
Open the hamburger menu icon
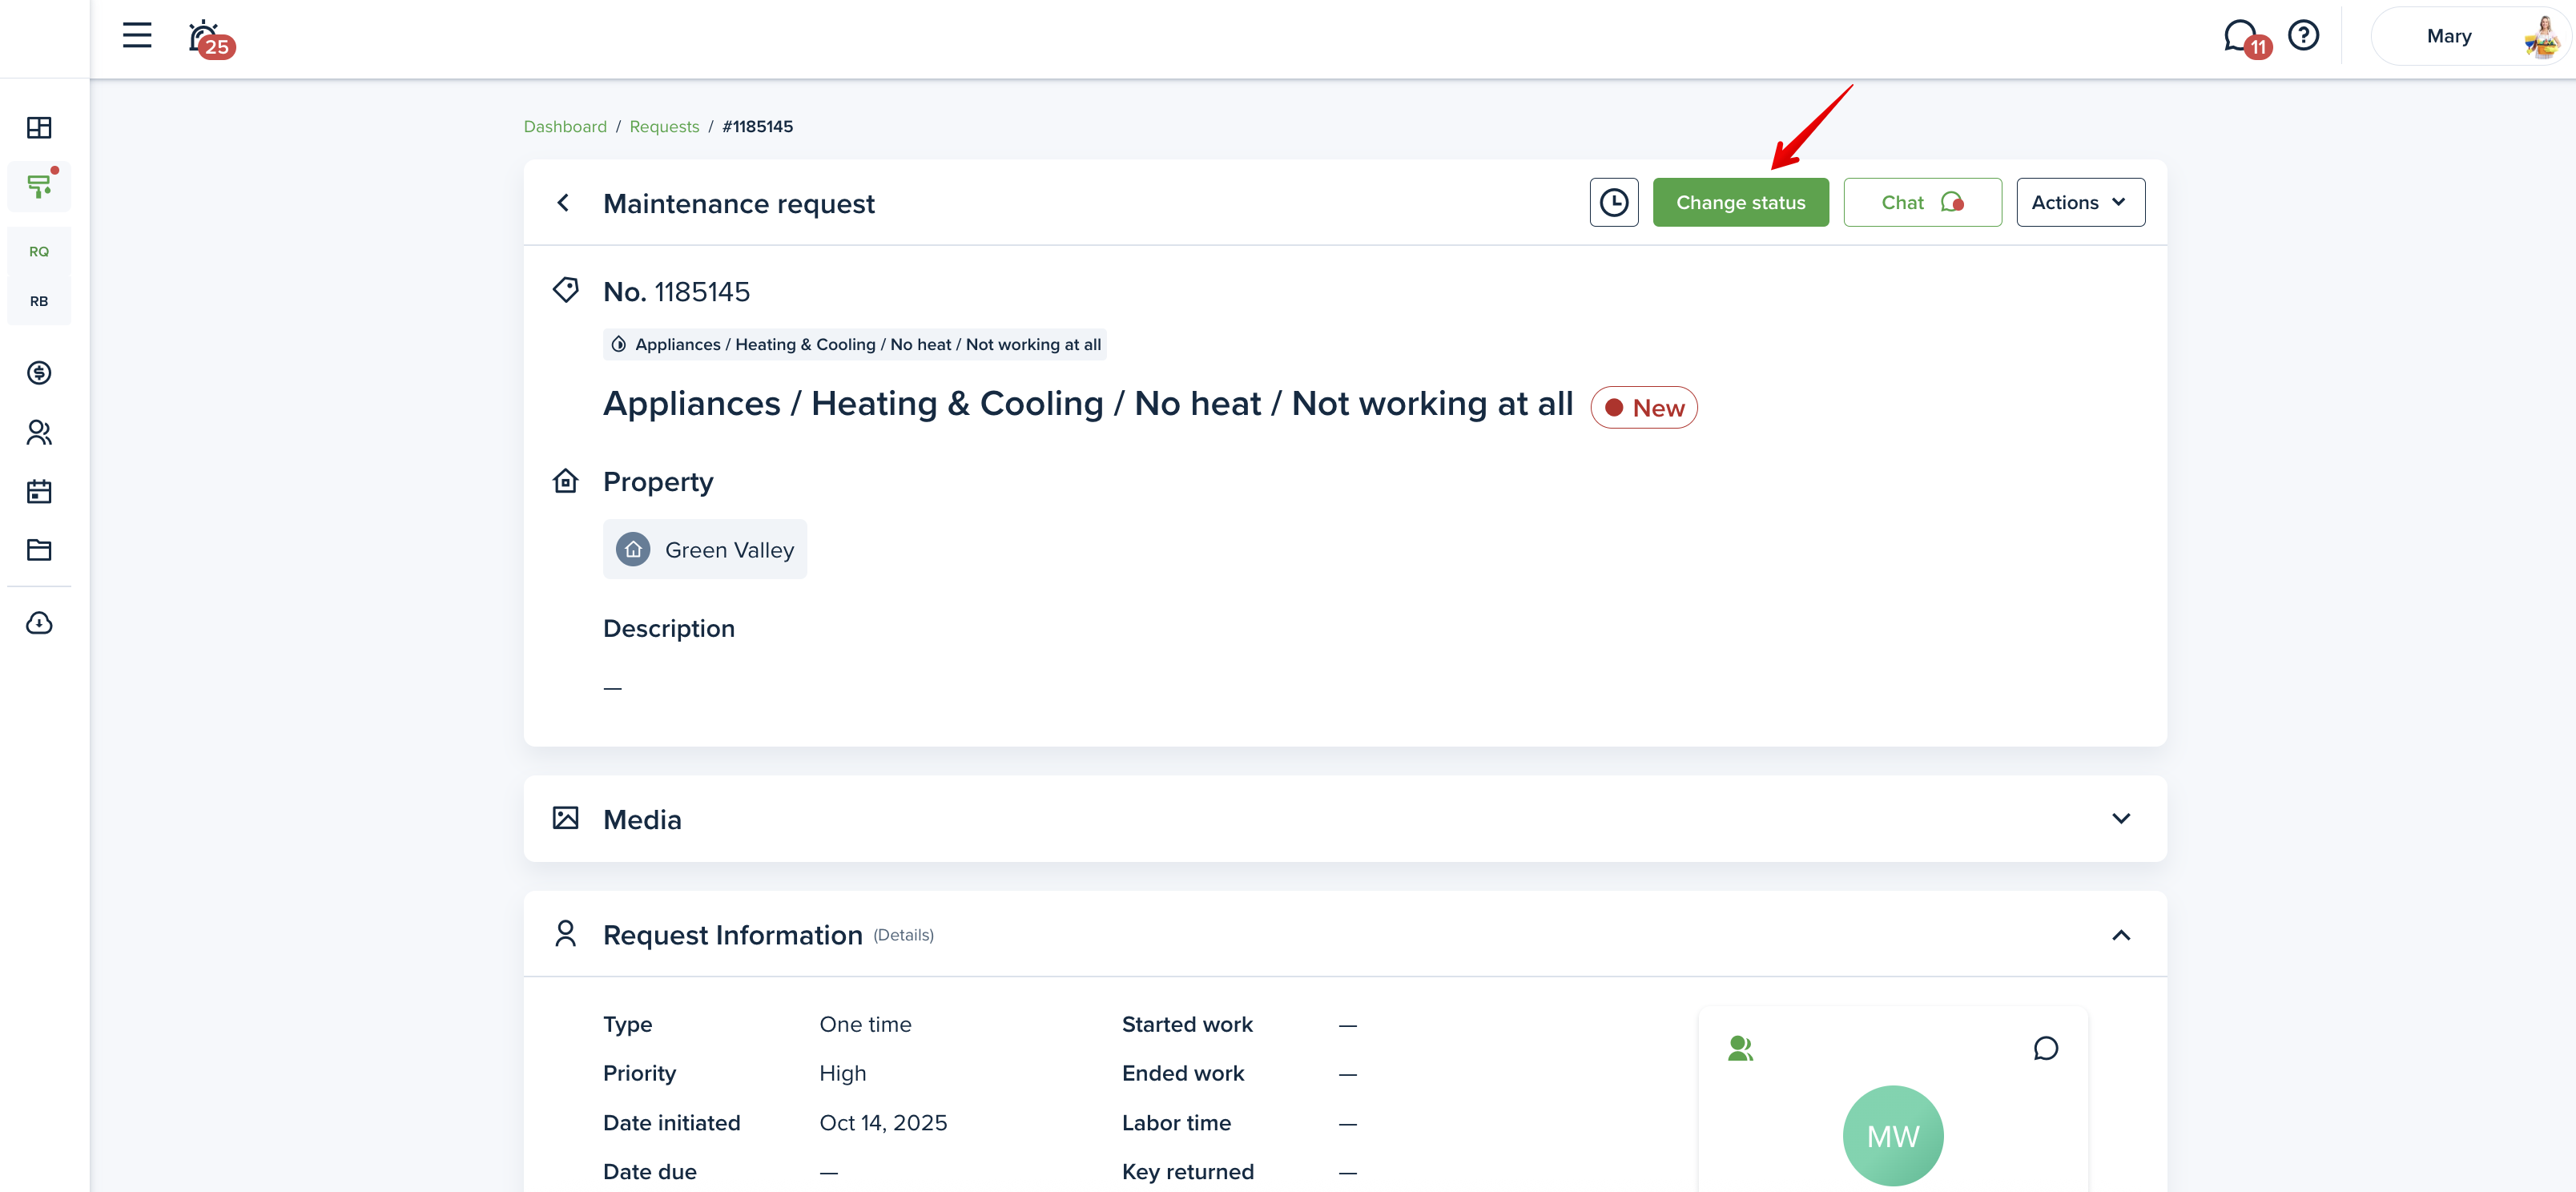tap(137, 36)
